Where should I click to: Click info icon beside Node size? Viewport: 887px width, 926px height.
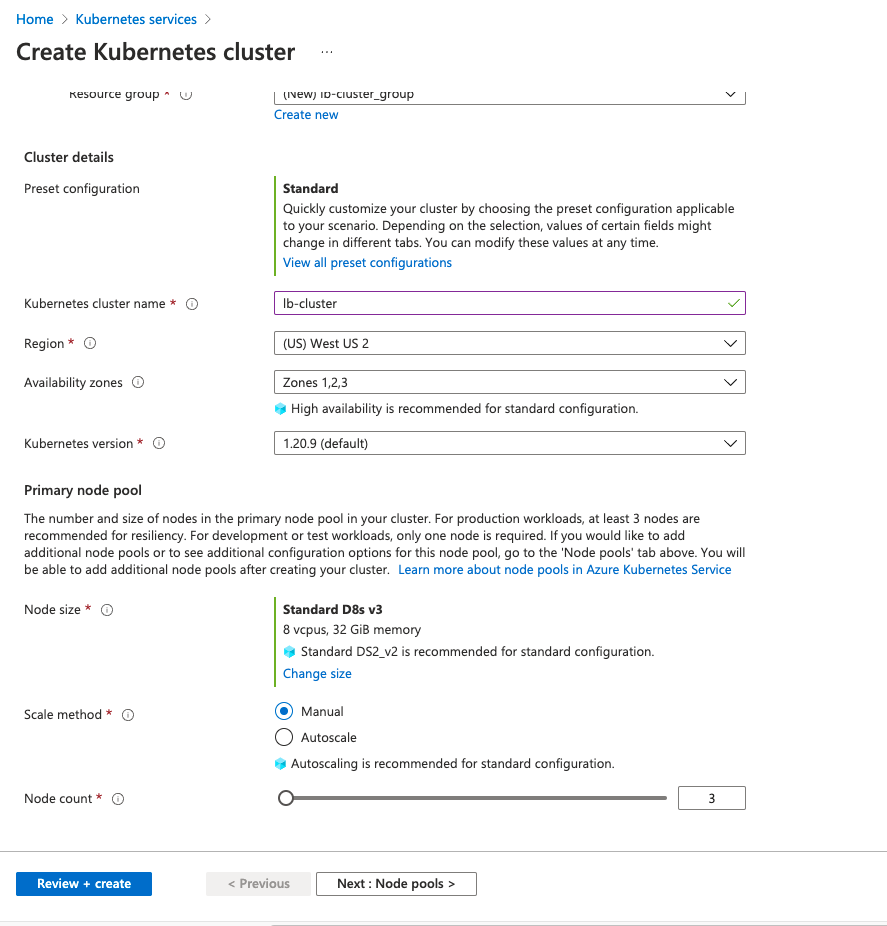[x=107, y=610]
